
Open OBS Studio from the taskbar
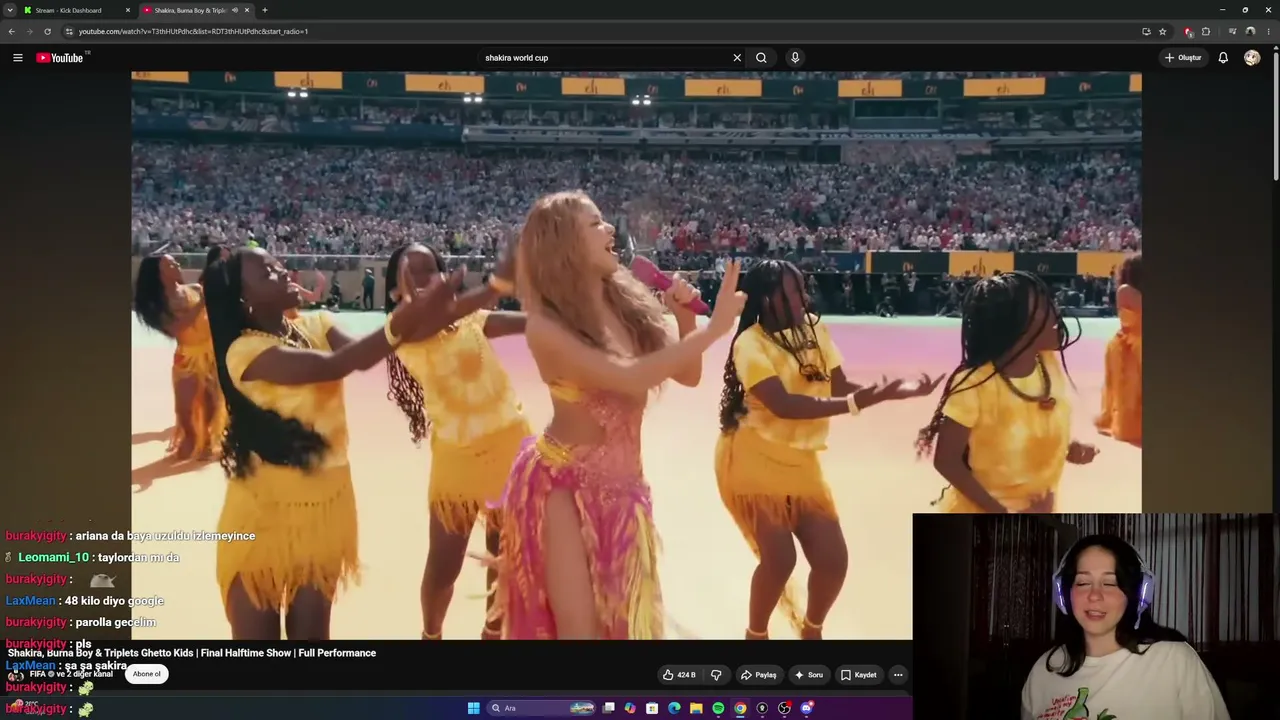pos(784,708)
